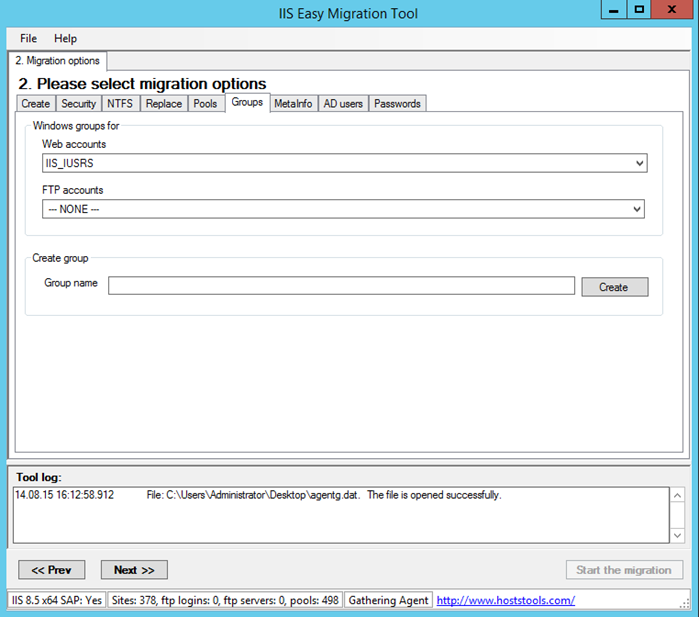The image size is (699, 617).
Task: Click the 'Gathering Agent' status entry
Action: click(x=388, y=600)
